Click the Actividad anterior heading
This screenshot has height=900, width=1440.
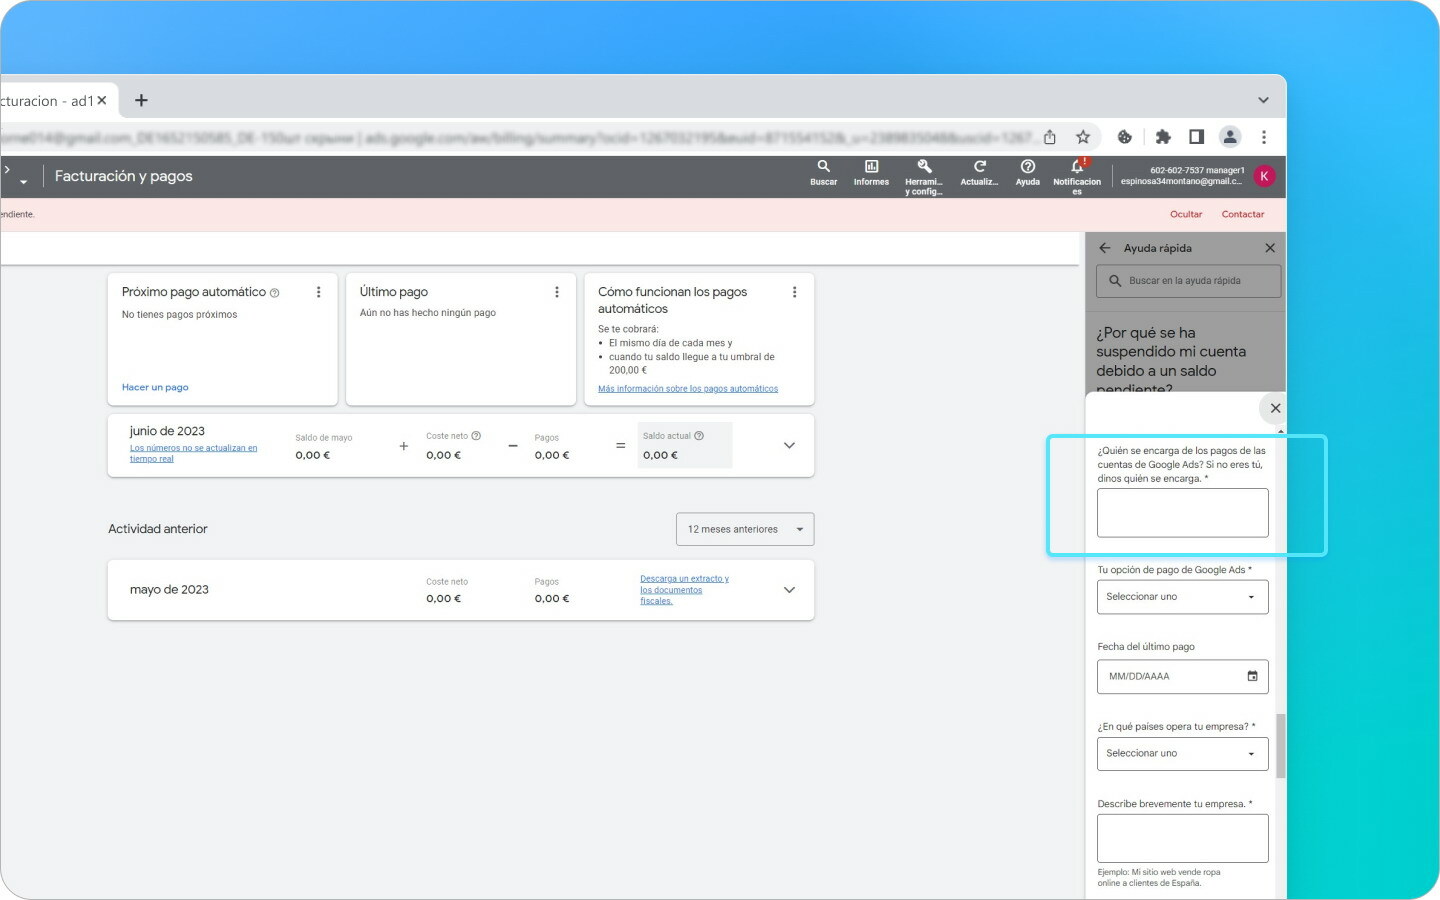point(158,529)
